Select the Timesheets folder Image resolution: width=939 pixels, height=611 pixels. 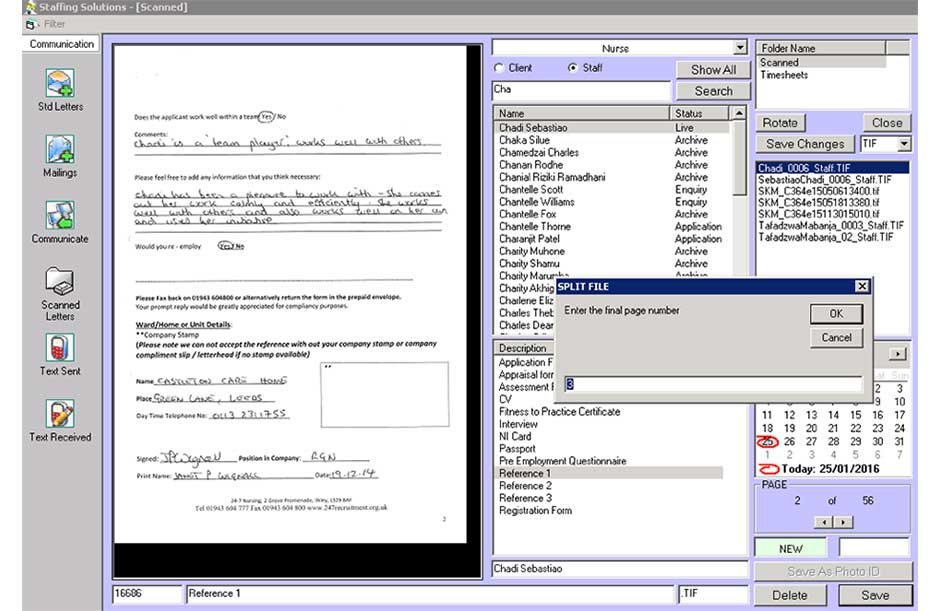[785, 75]
